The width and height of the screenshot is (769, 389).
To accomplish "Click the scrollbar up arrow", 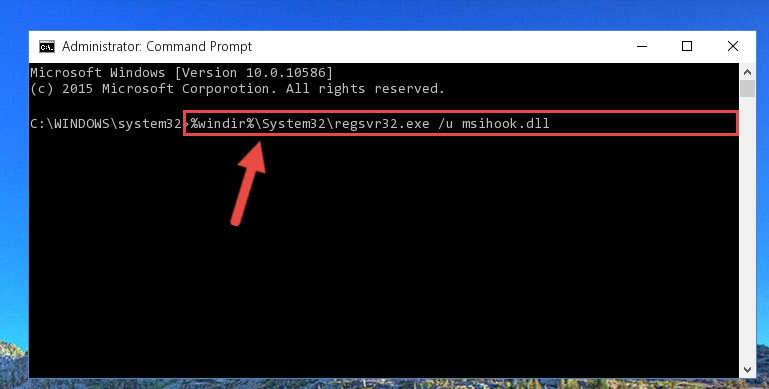I will coord(747,72).
